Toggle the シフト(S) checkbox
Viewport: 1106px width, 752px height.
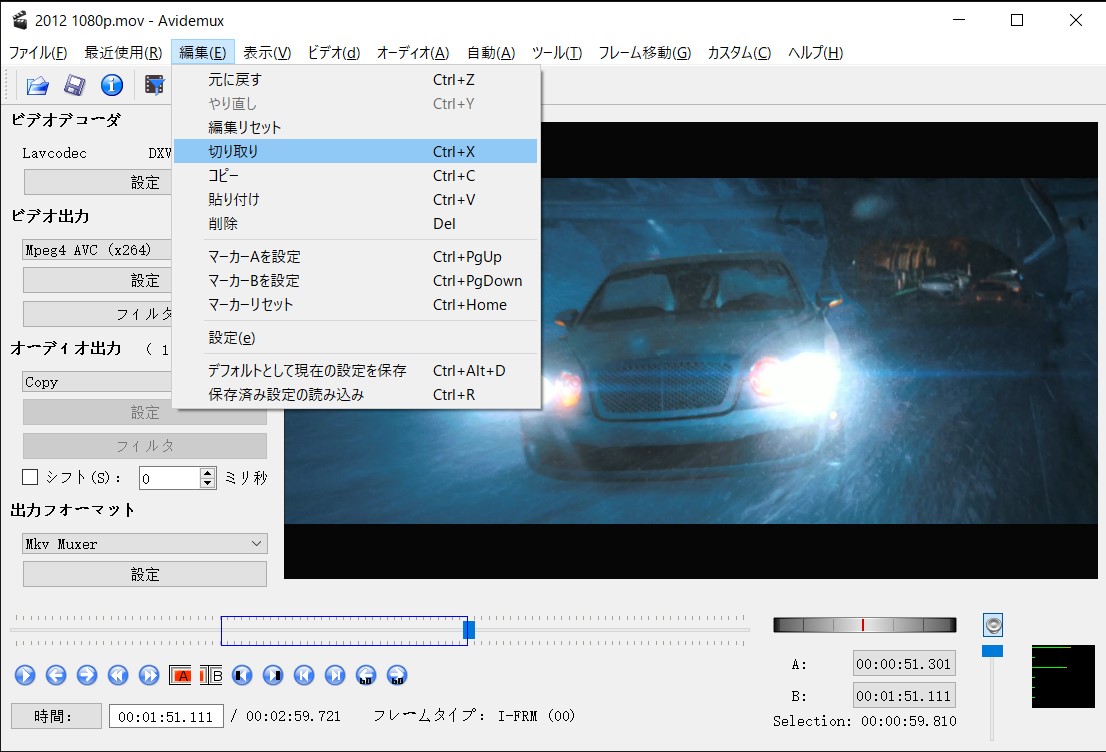[30, 478]
